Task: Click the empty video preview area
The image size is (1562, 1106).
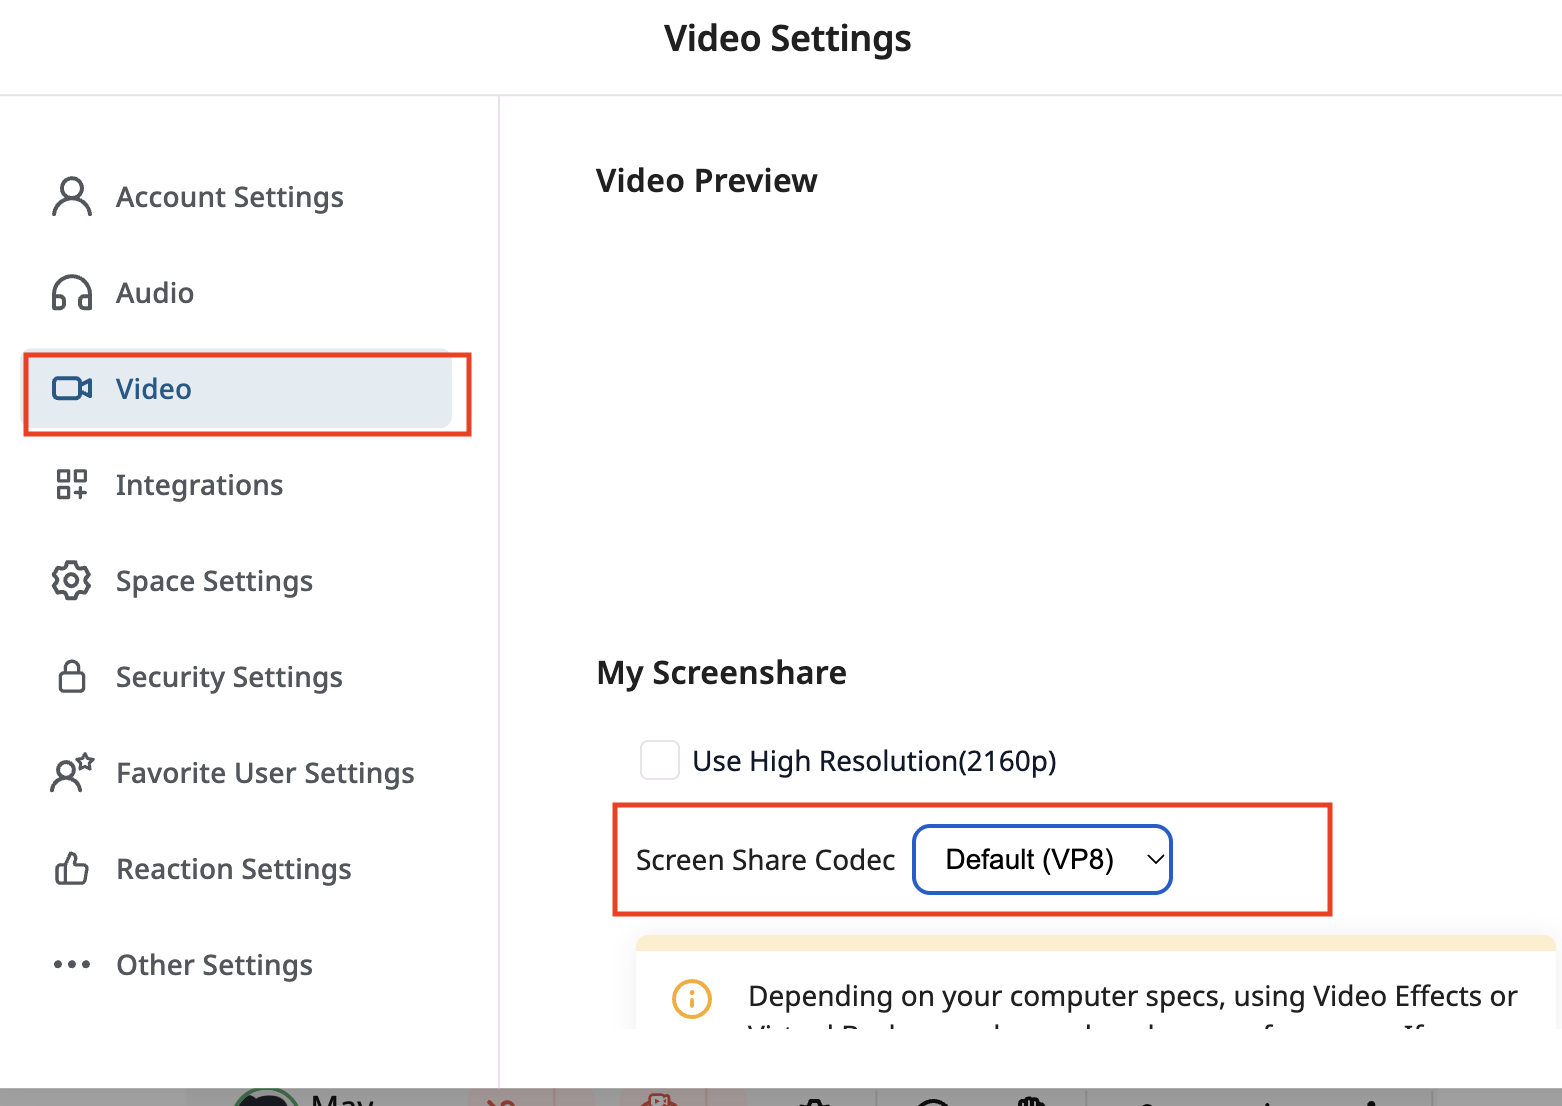Action: [x=1030, y=420]
